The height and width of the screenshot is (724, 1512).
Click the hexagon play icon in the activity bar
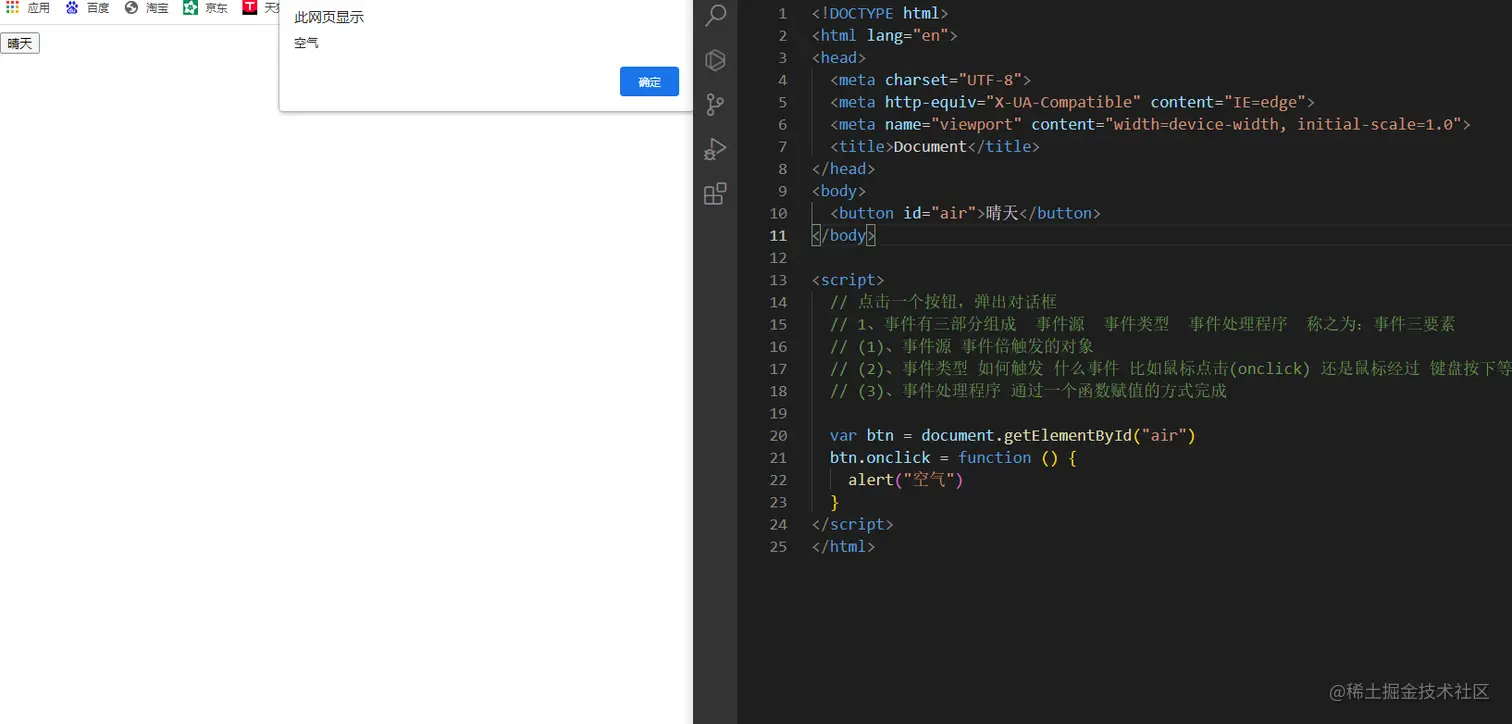pos(715,60)
